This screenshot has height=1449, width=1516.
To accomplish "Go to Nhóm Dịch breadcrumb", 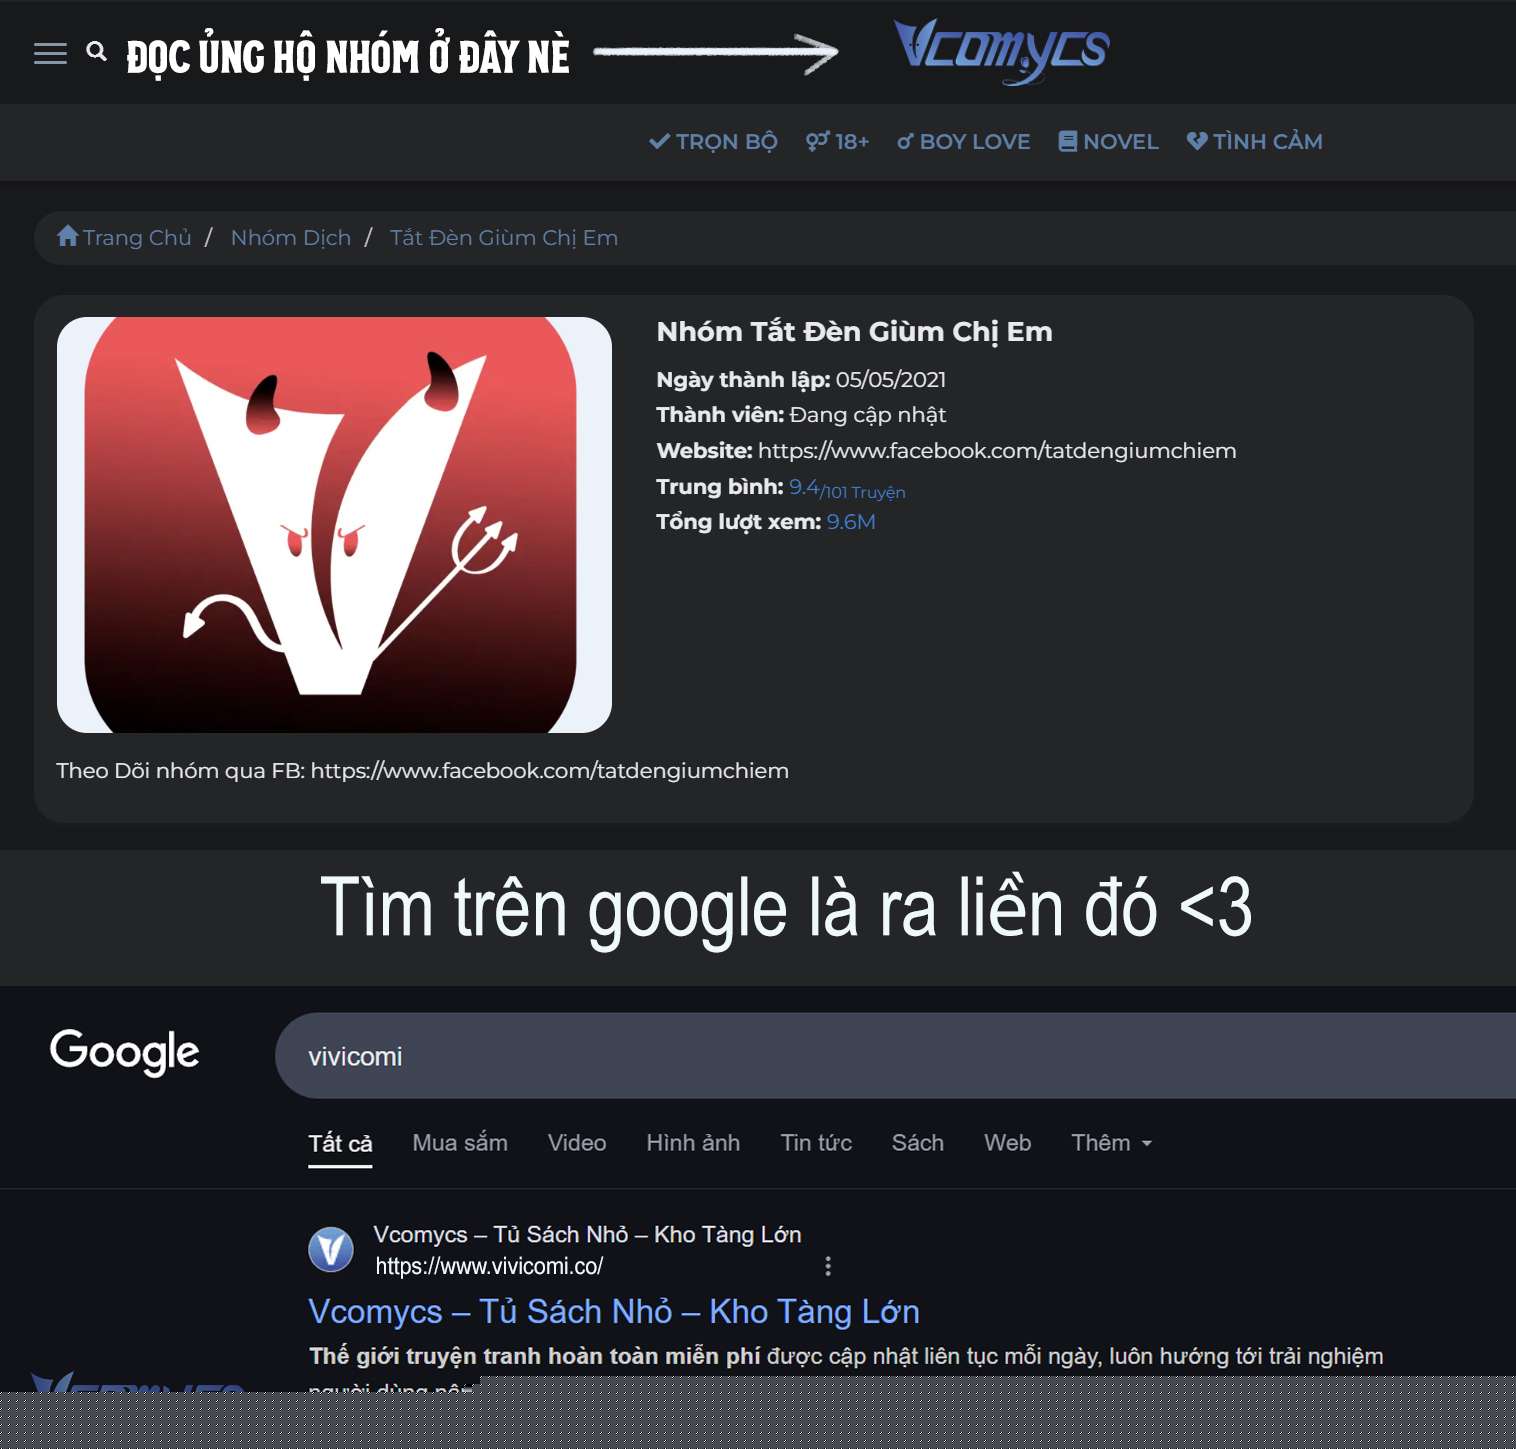I will click(x=291, y=238).
